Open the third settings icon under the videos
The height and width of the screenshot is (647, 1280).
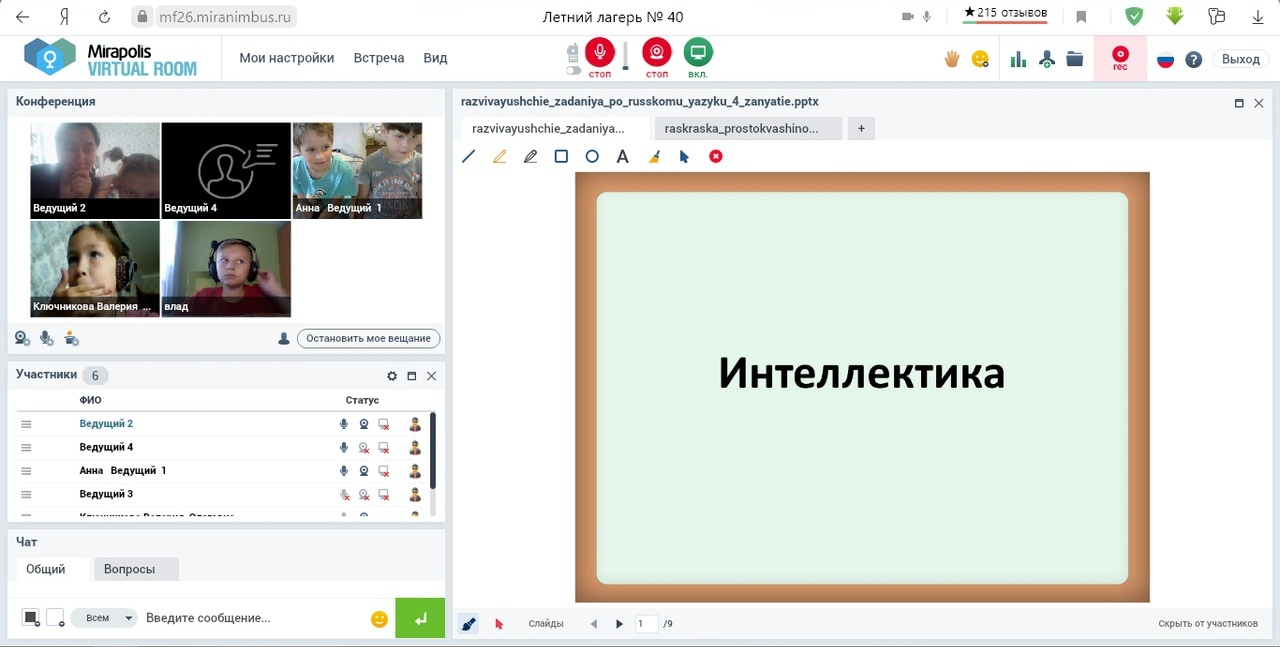click(x=71, y=338)
